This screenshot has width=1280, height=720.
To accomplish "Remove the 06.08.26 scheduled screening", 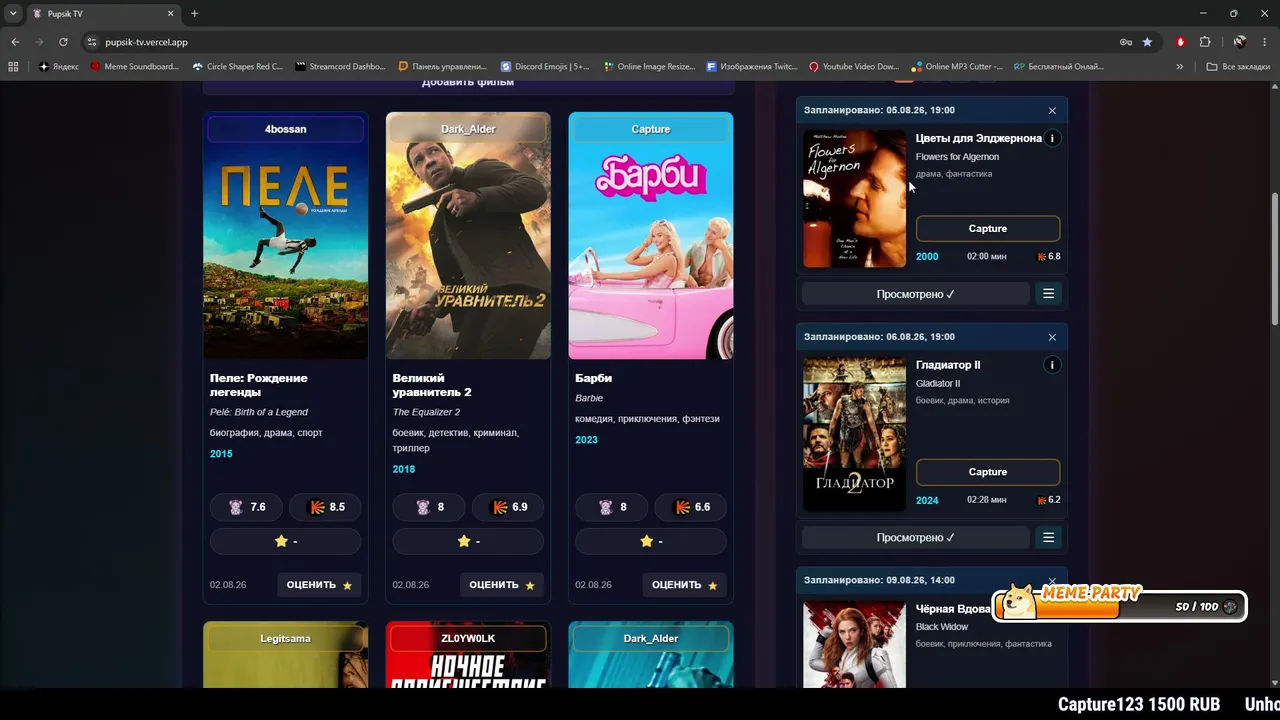I will [x=1052, y=338].
